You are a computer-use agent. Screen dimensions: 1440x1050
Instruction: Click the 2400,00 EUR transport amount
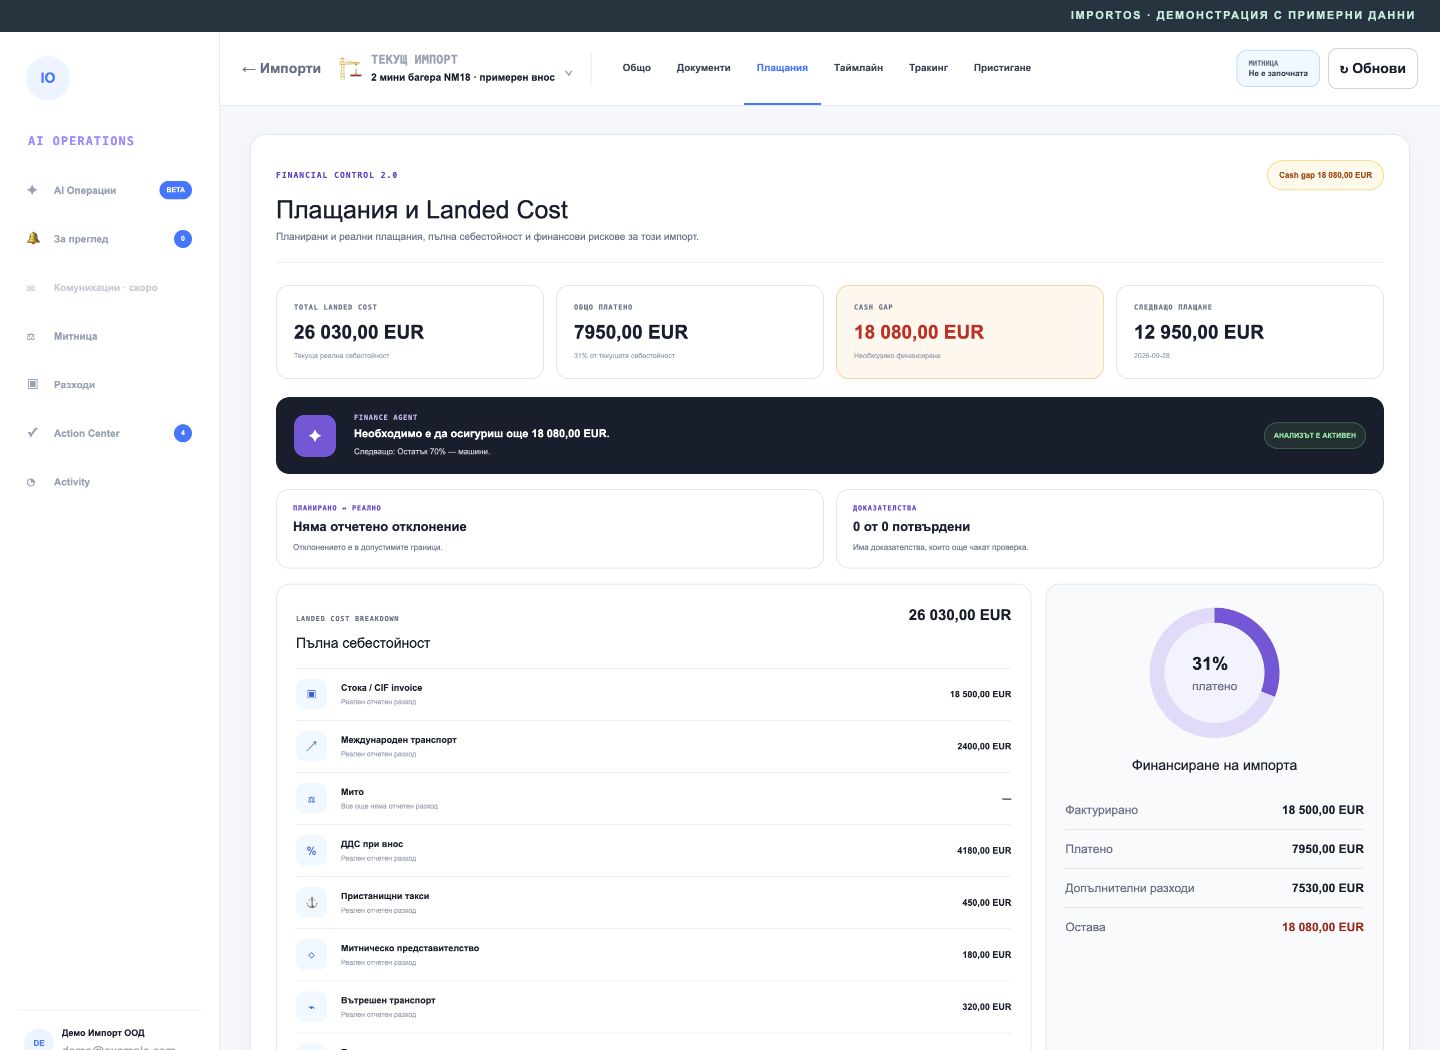[x=984, y=746]
